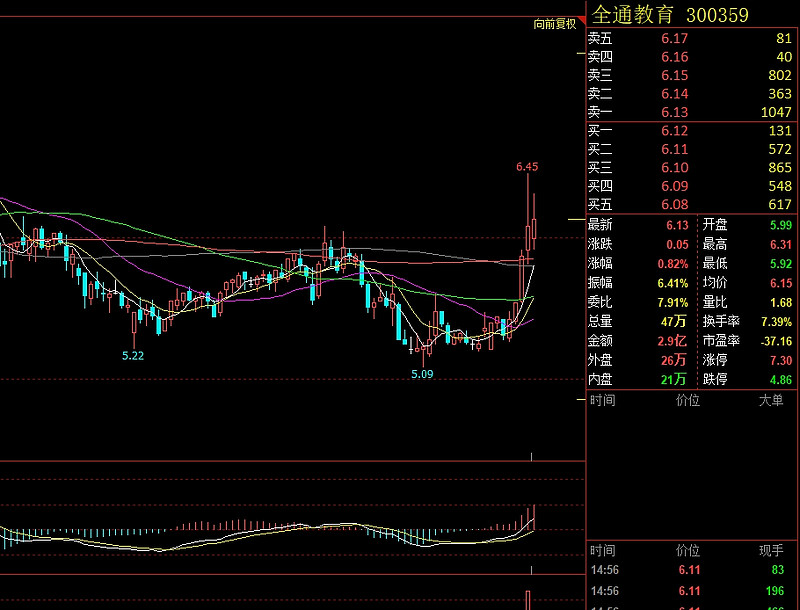800x610 pixels.
Task: Click the 委比 value 7.91%
Action: pyautogui.click(x=672, y=302)
